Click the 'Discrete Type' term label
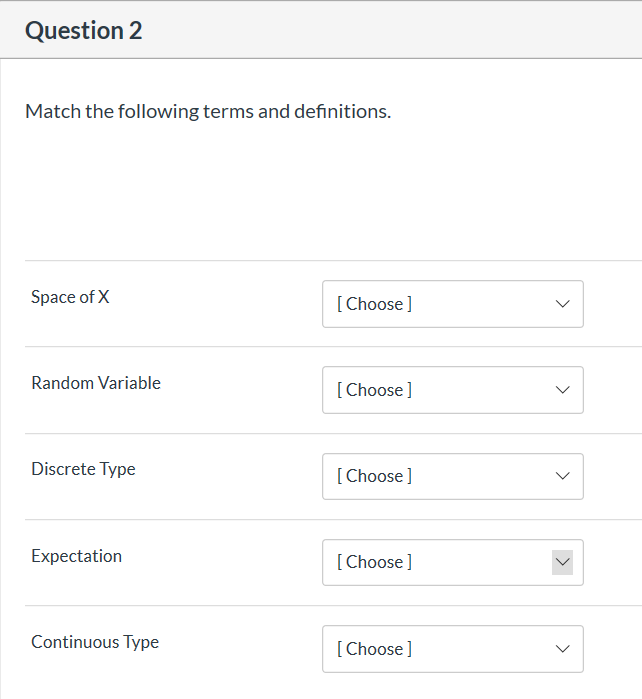 coord(83,469)
